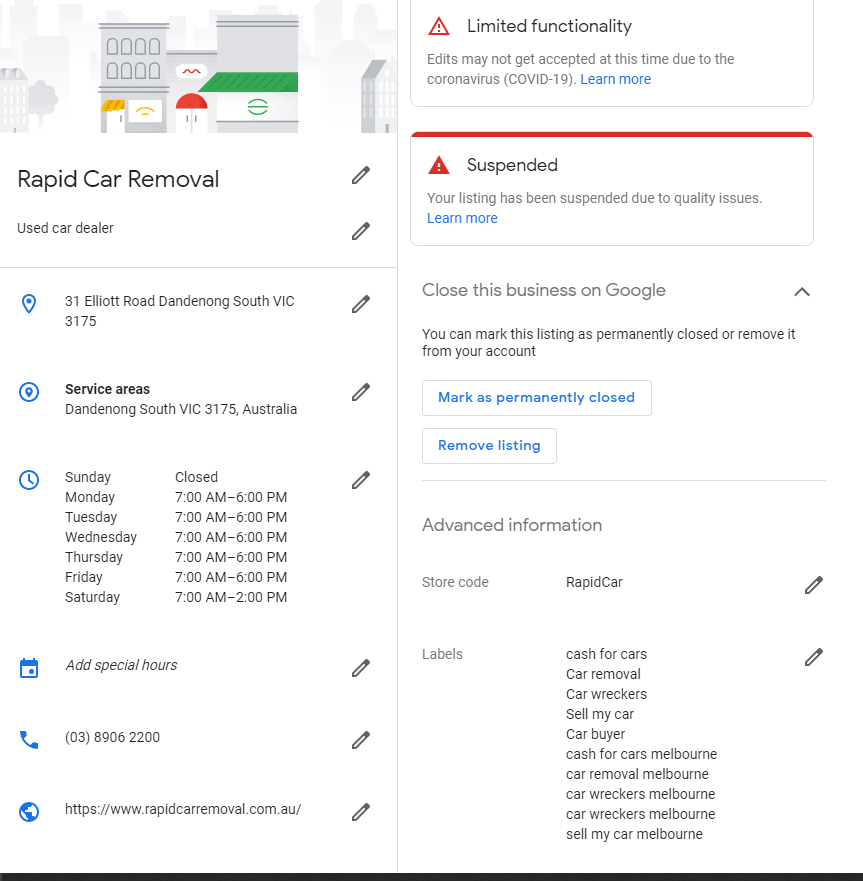Open Learn more link about COVID-19 edits
The height and width of the screenshot is (881, 863).
click(x=615, y=79)
